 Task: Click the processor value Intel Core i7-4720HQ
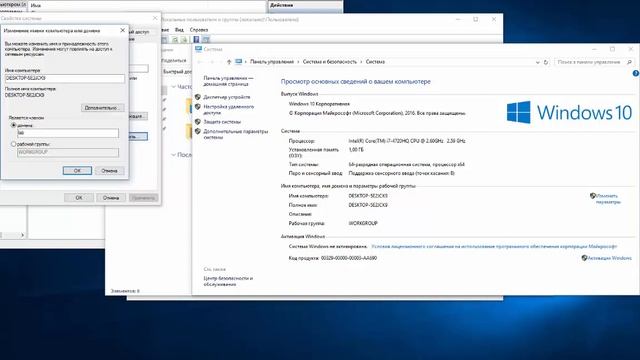(x=407, y=141)
